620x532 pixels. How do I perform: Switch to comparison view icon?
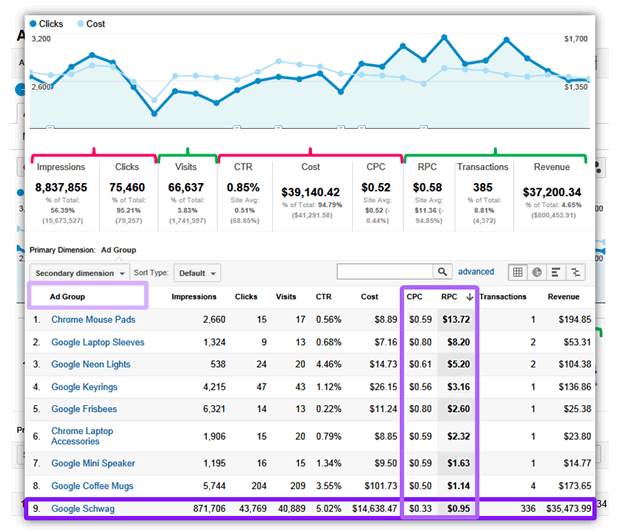click(575, 272)
